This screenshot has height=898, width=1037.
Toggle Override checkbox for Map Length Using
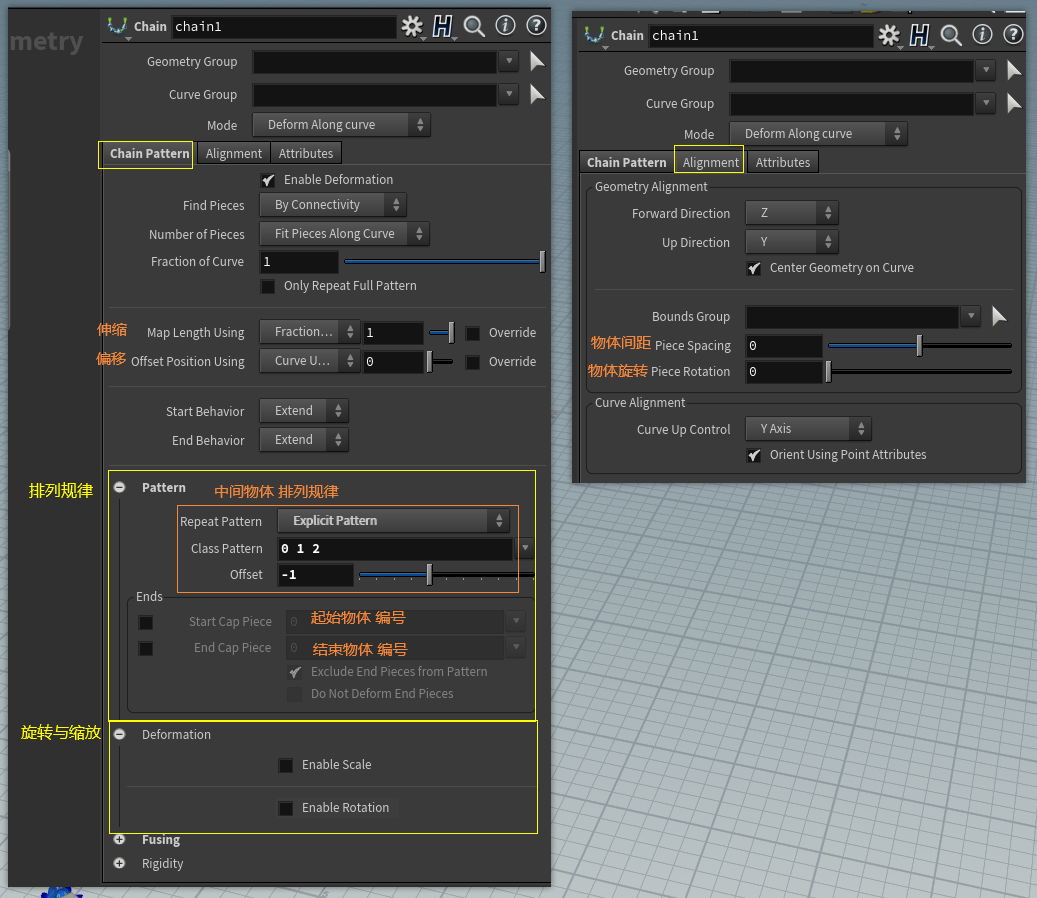[x=473, y=333]
